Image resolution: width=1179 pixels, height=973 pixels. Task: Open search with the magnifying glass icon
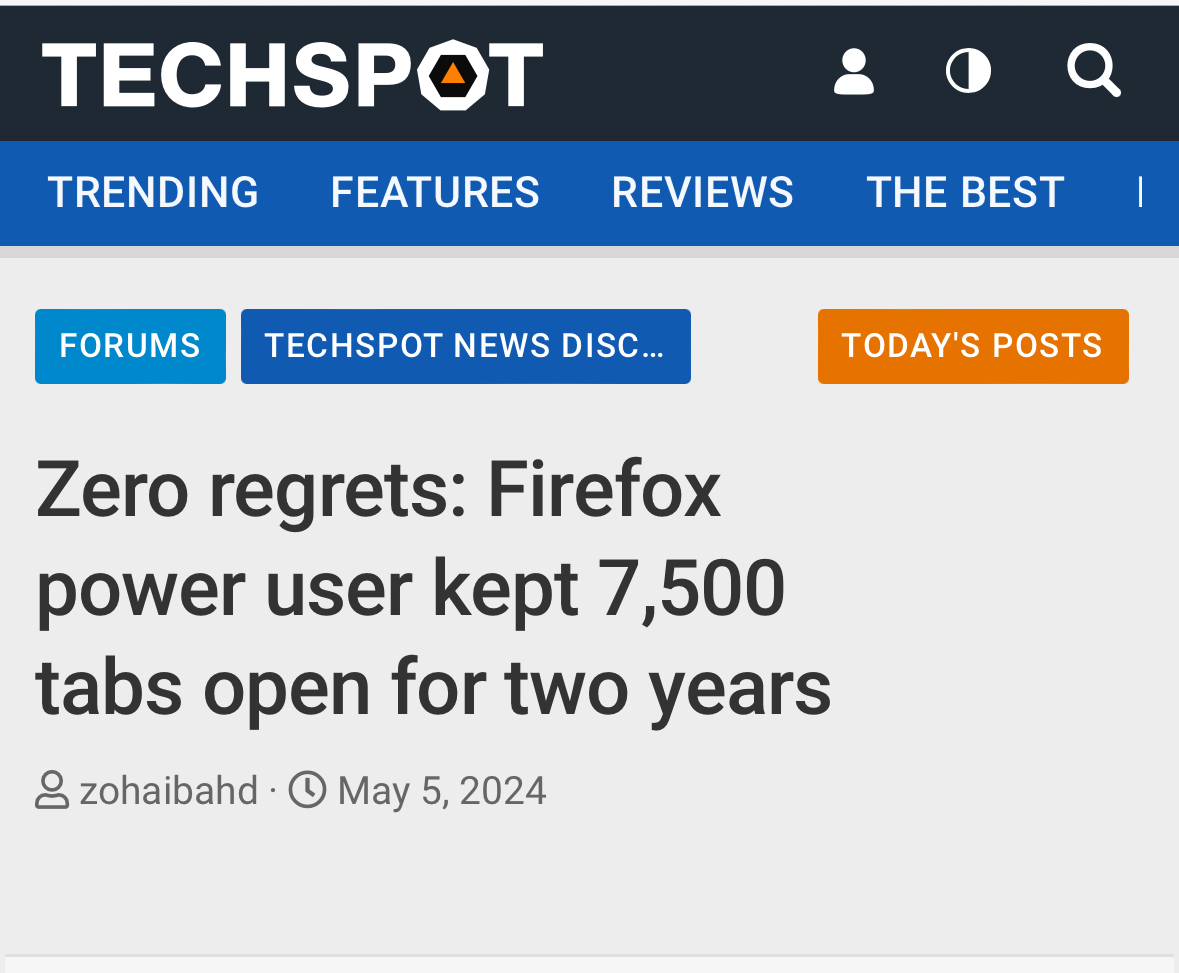[x=1093, y=71]
